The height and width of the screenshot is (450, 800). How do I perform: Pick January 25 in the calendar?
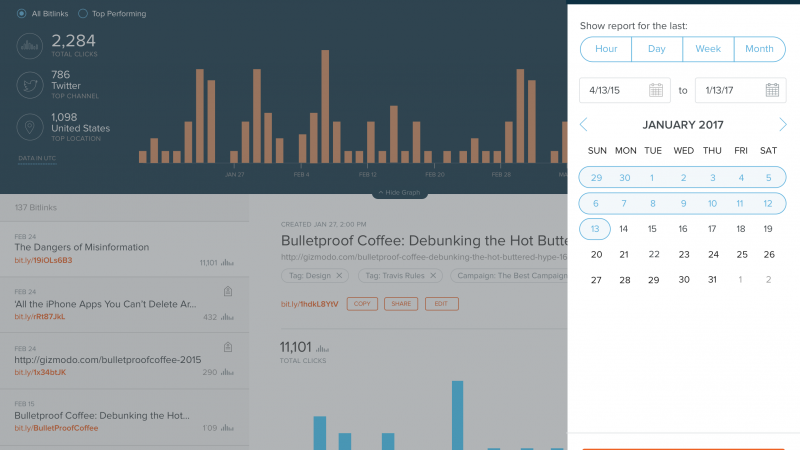pos(742,255)
